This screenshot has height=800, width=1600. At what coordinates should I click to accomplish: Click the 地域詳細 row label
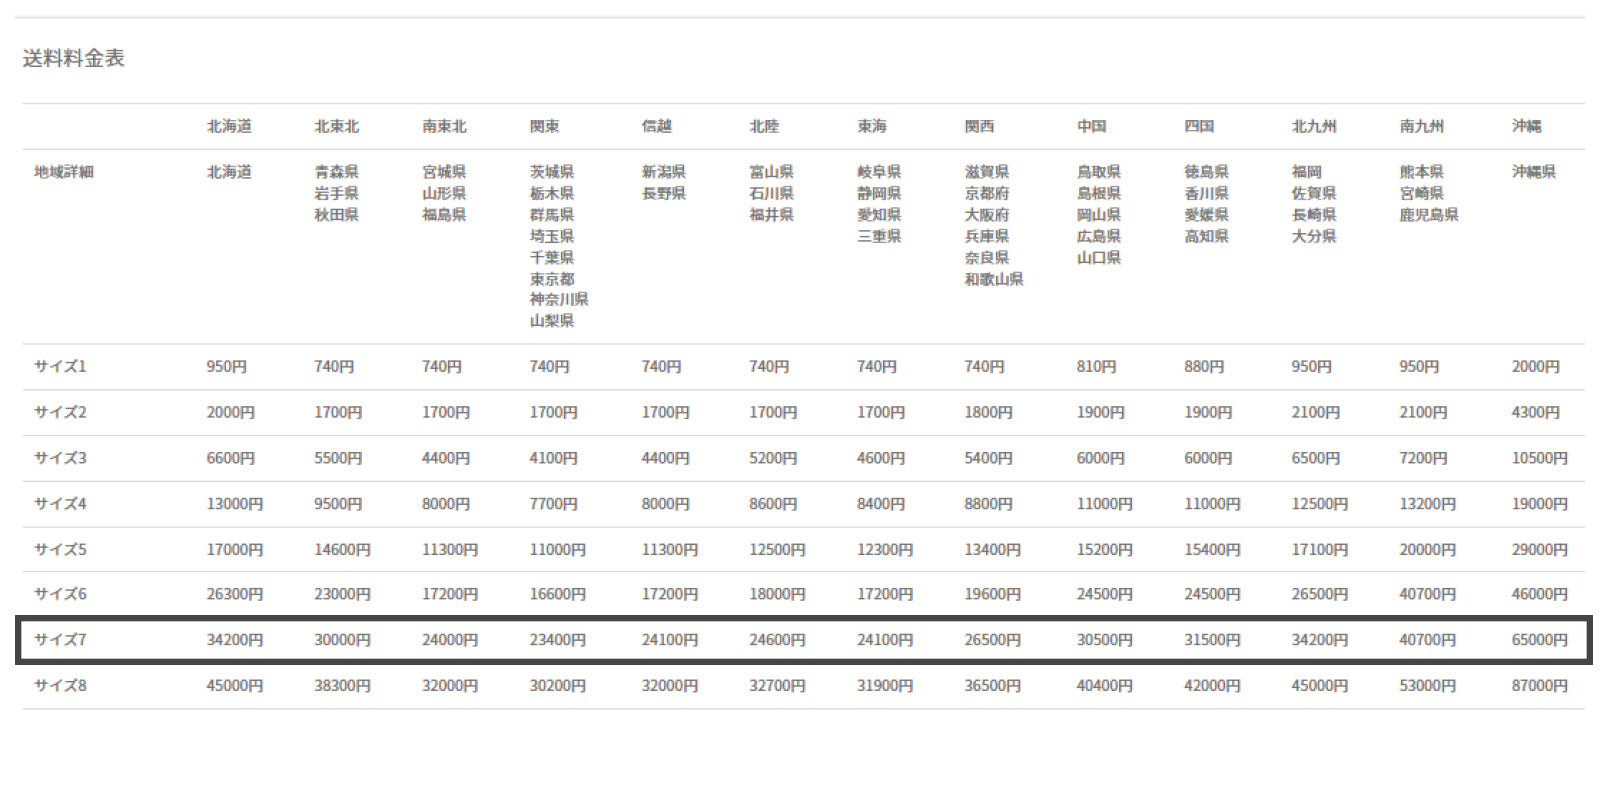tap(63, 172)
